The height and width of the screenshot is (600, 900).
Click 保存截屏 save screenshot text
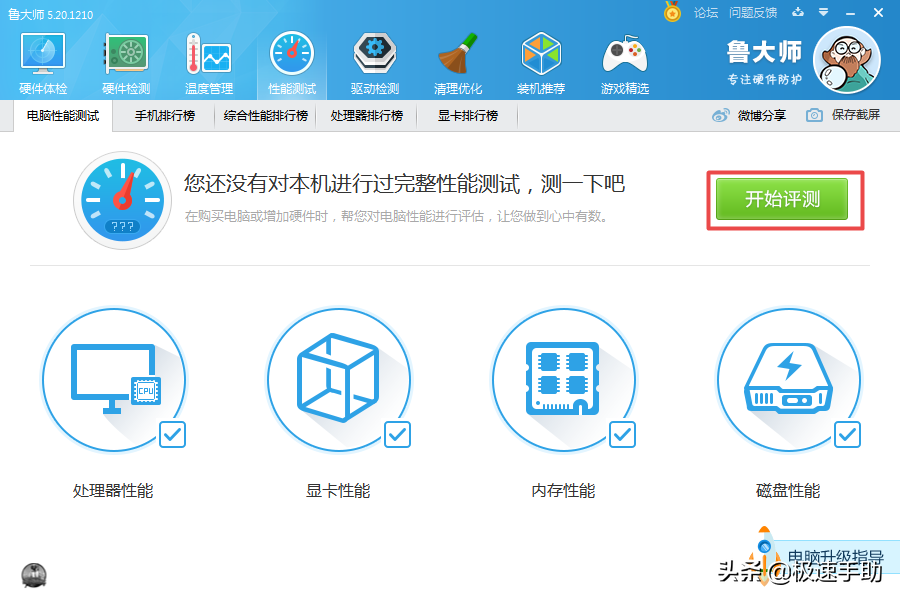pyautogui.click(x=856, y=115)
